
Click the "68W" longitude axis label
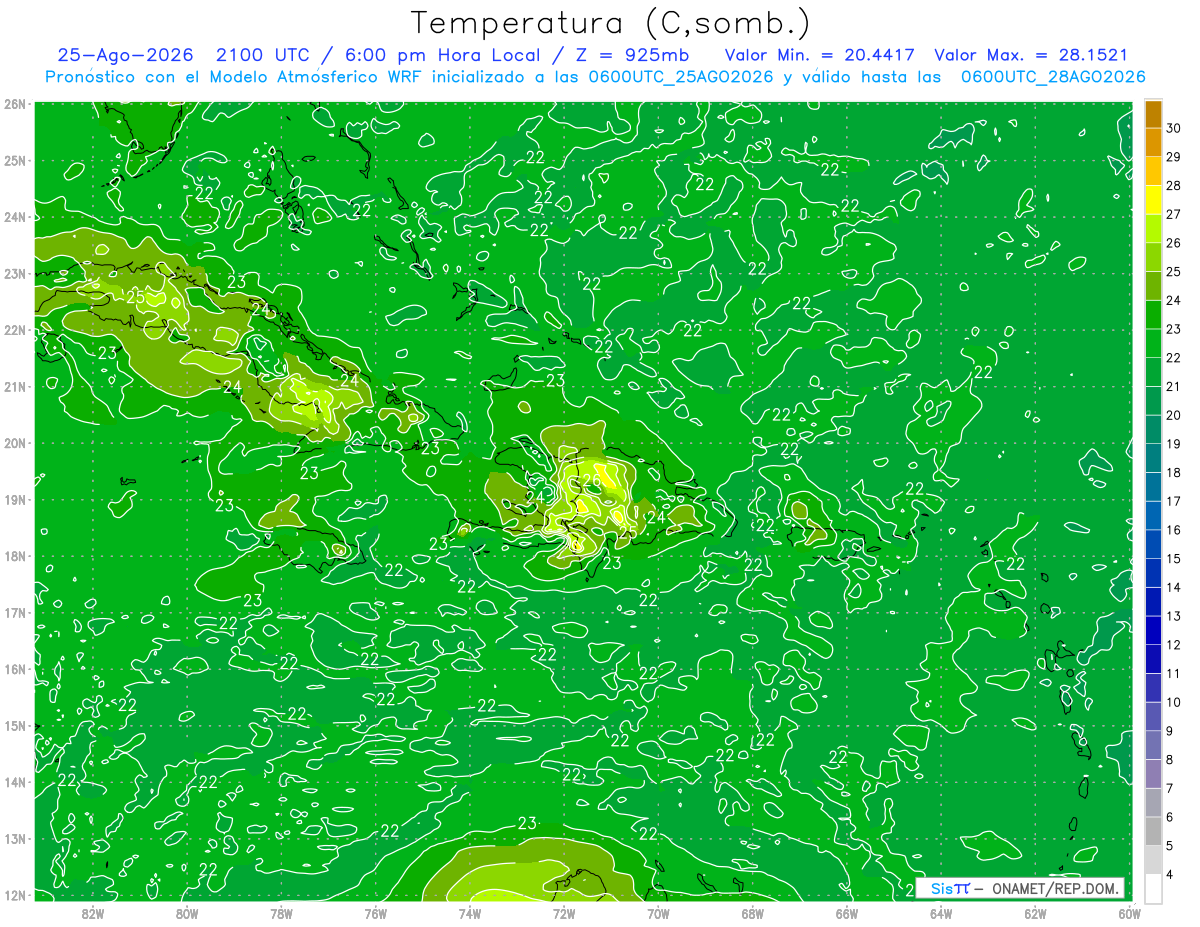(x=752, y=913)
